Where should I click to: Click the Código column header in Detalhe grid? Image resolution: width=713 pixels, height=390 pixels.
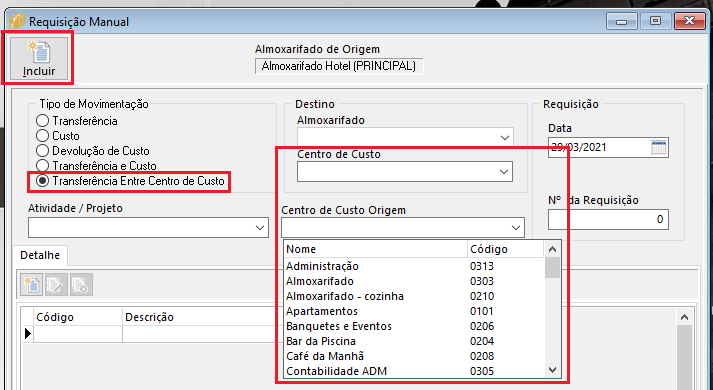78,317
